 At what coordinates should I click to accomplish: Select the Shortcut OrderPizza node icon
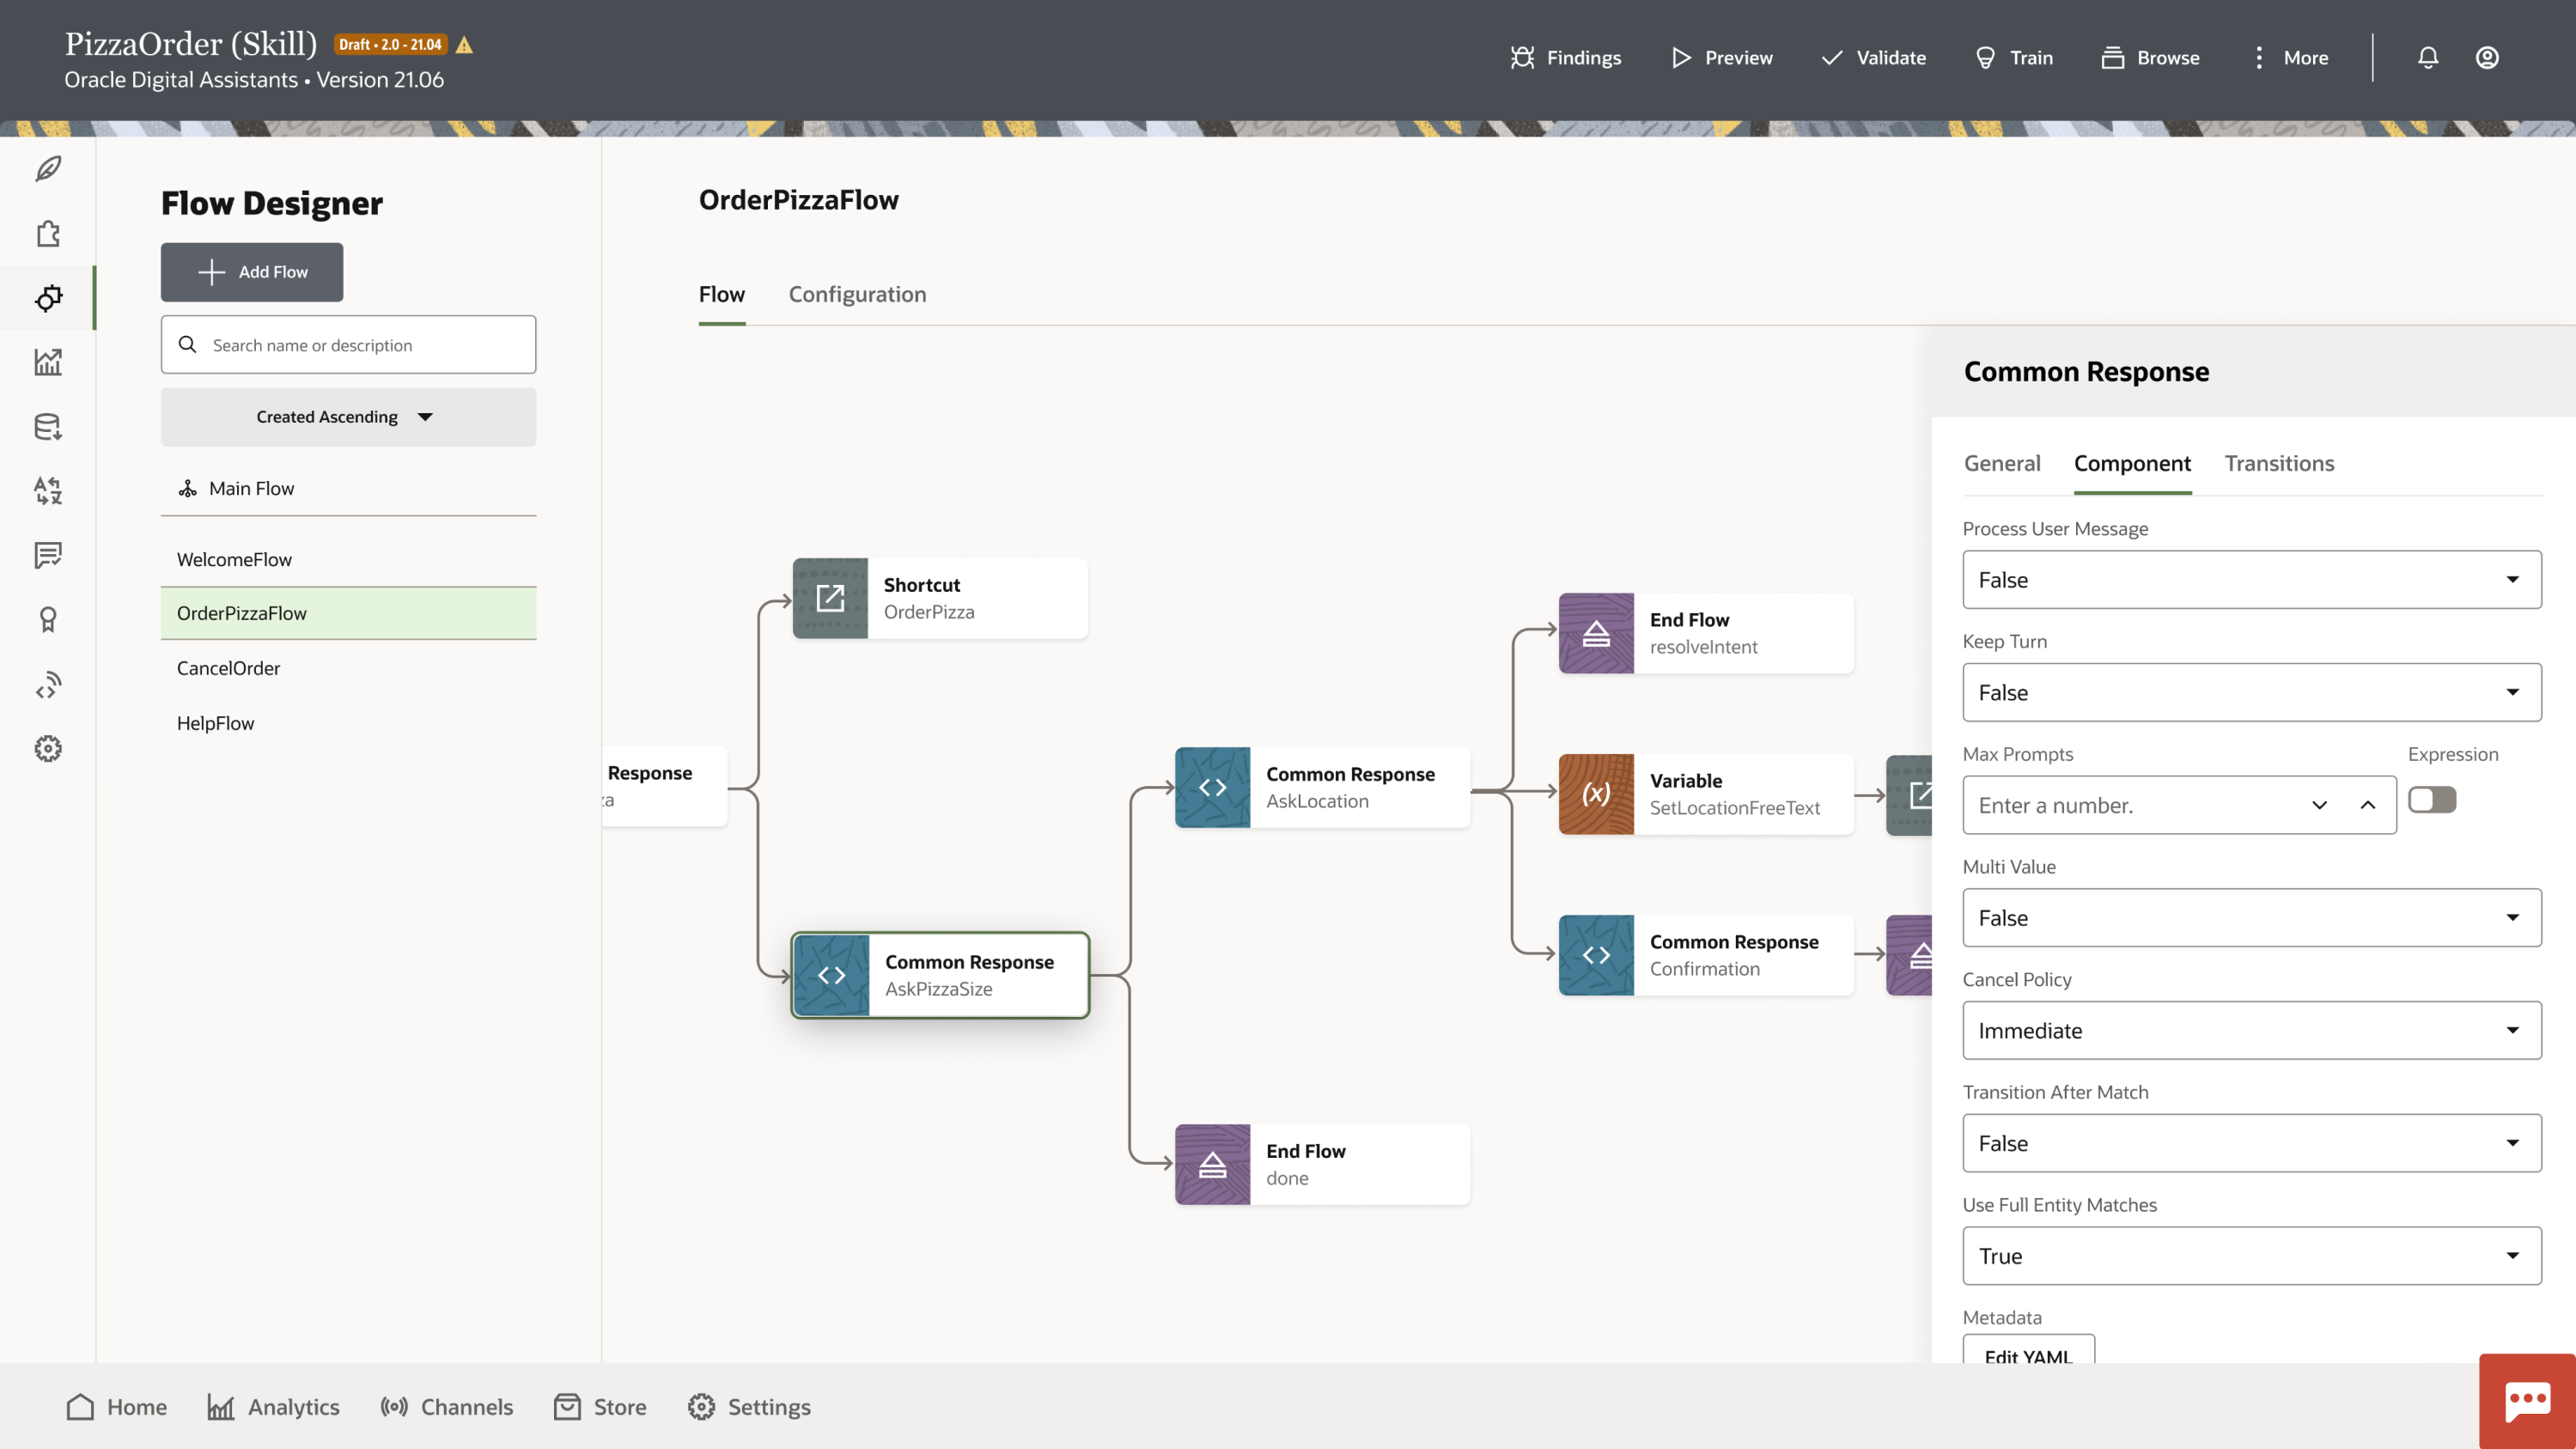(830, 598)
